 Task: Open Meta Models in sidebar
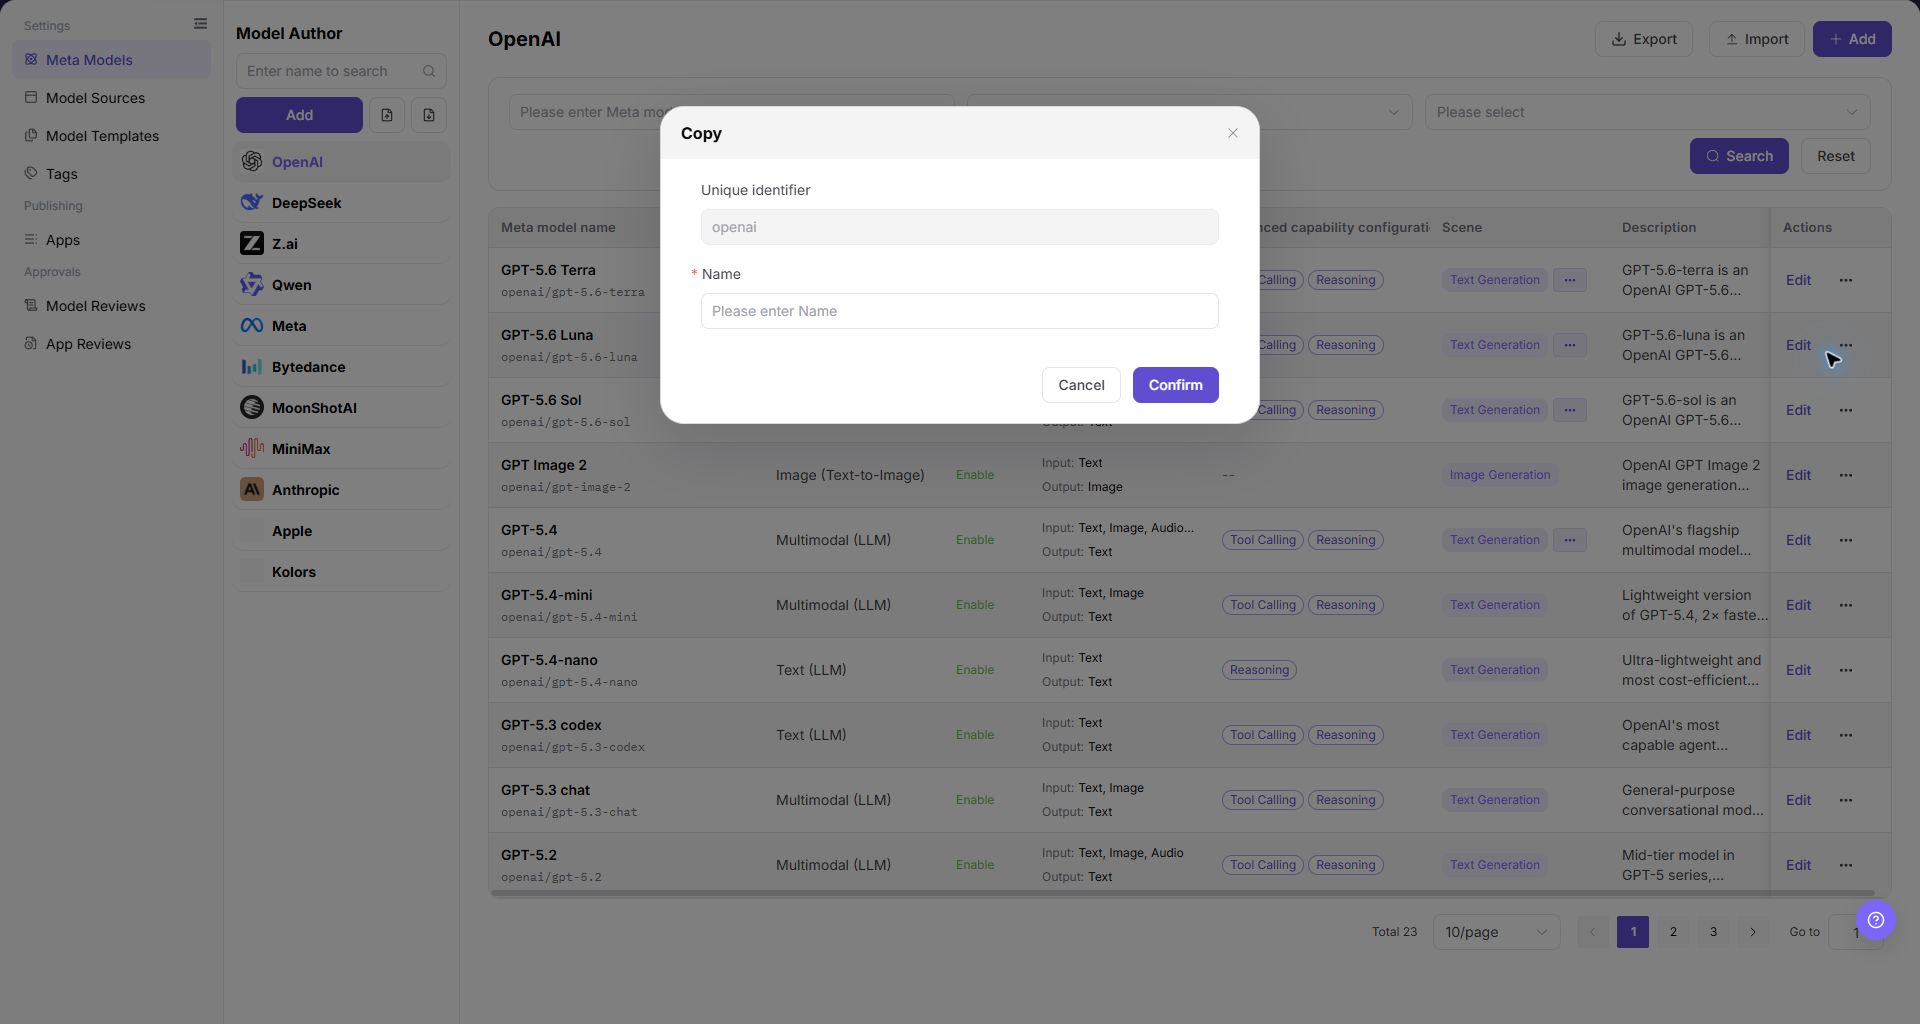[x=111, y=60]
